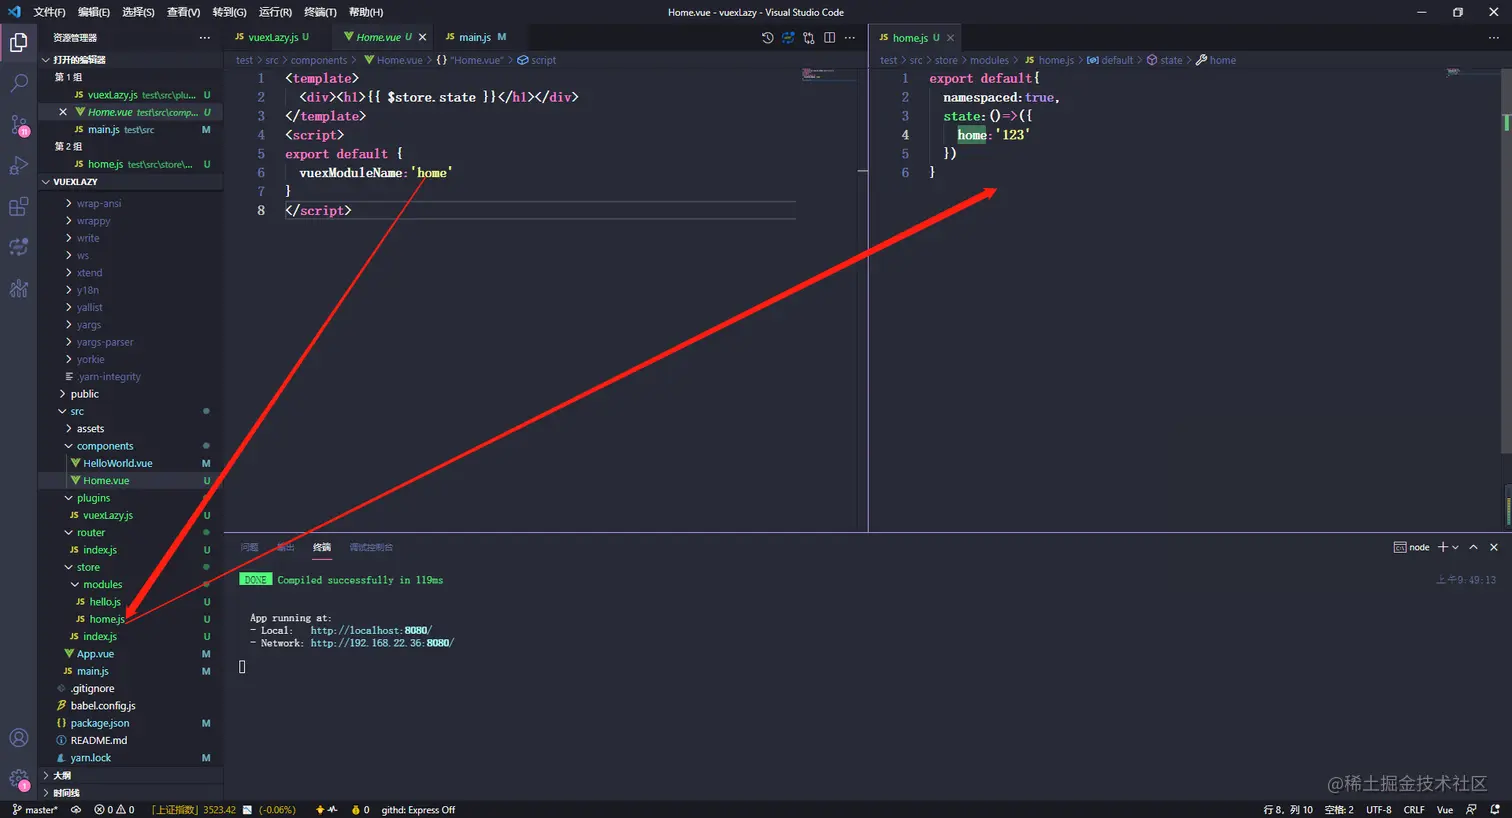Click the open timeline history icon in editor toolbar
Viewport: 1512px width, 818px height.
click(767, 38)
